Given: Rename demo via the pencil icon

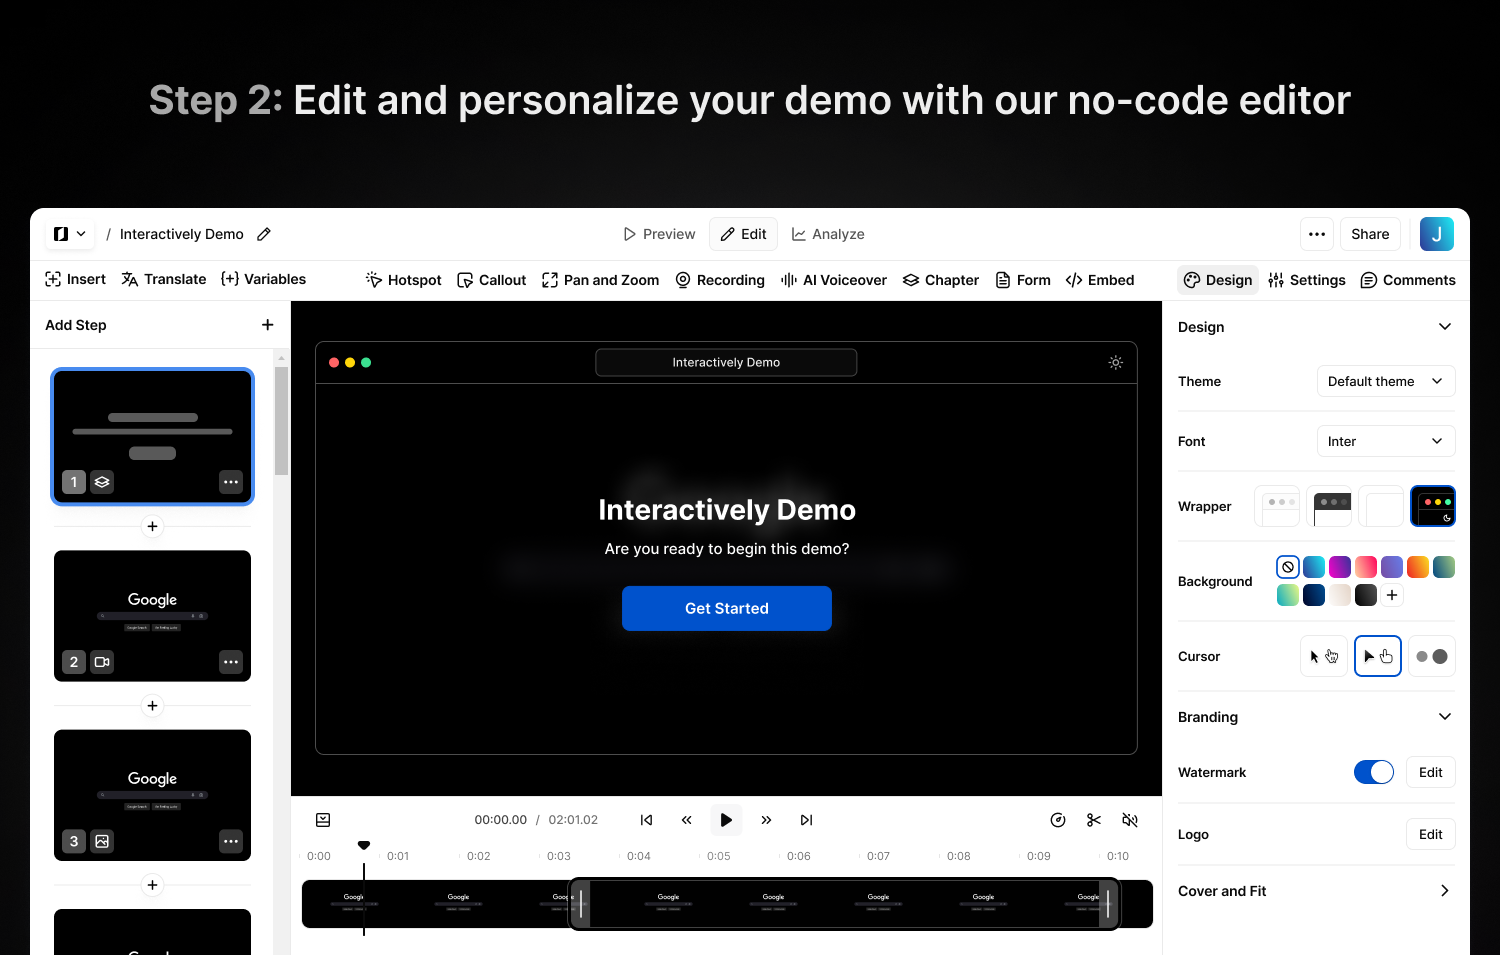Looking at the screenshot, I should [264, 234].
